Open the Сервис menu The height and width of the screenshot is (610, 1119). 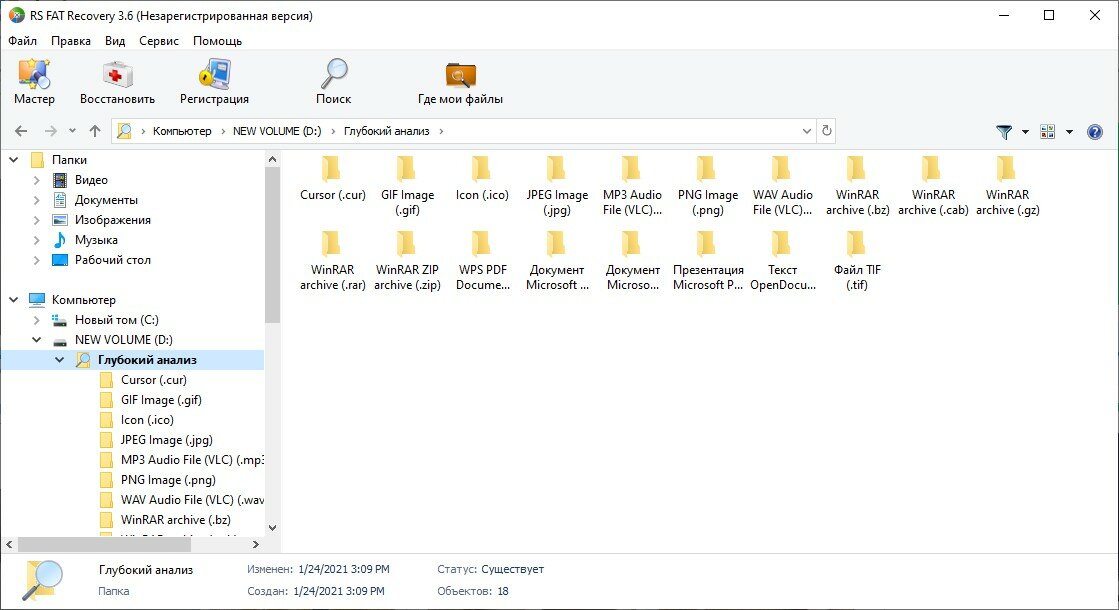[158, 41]
